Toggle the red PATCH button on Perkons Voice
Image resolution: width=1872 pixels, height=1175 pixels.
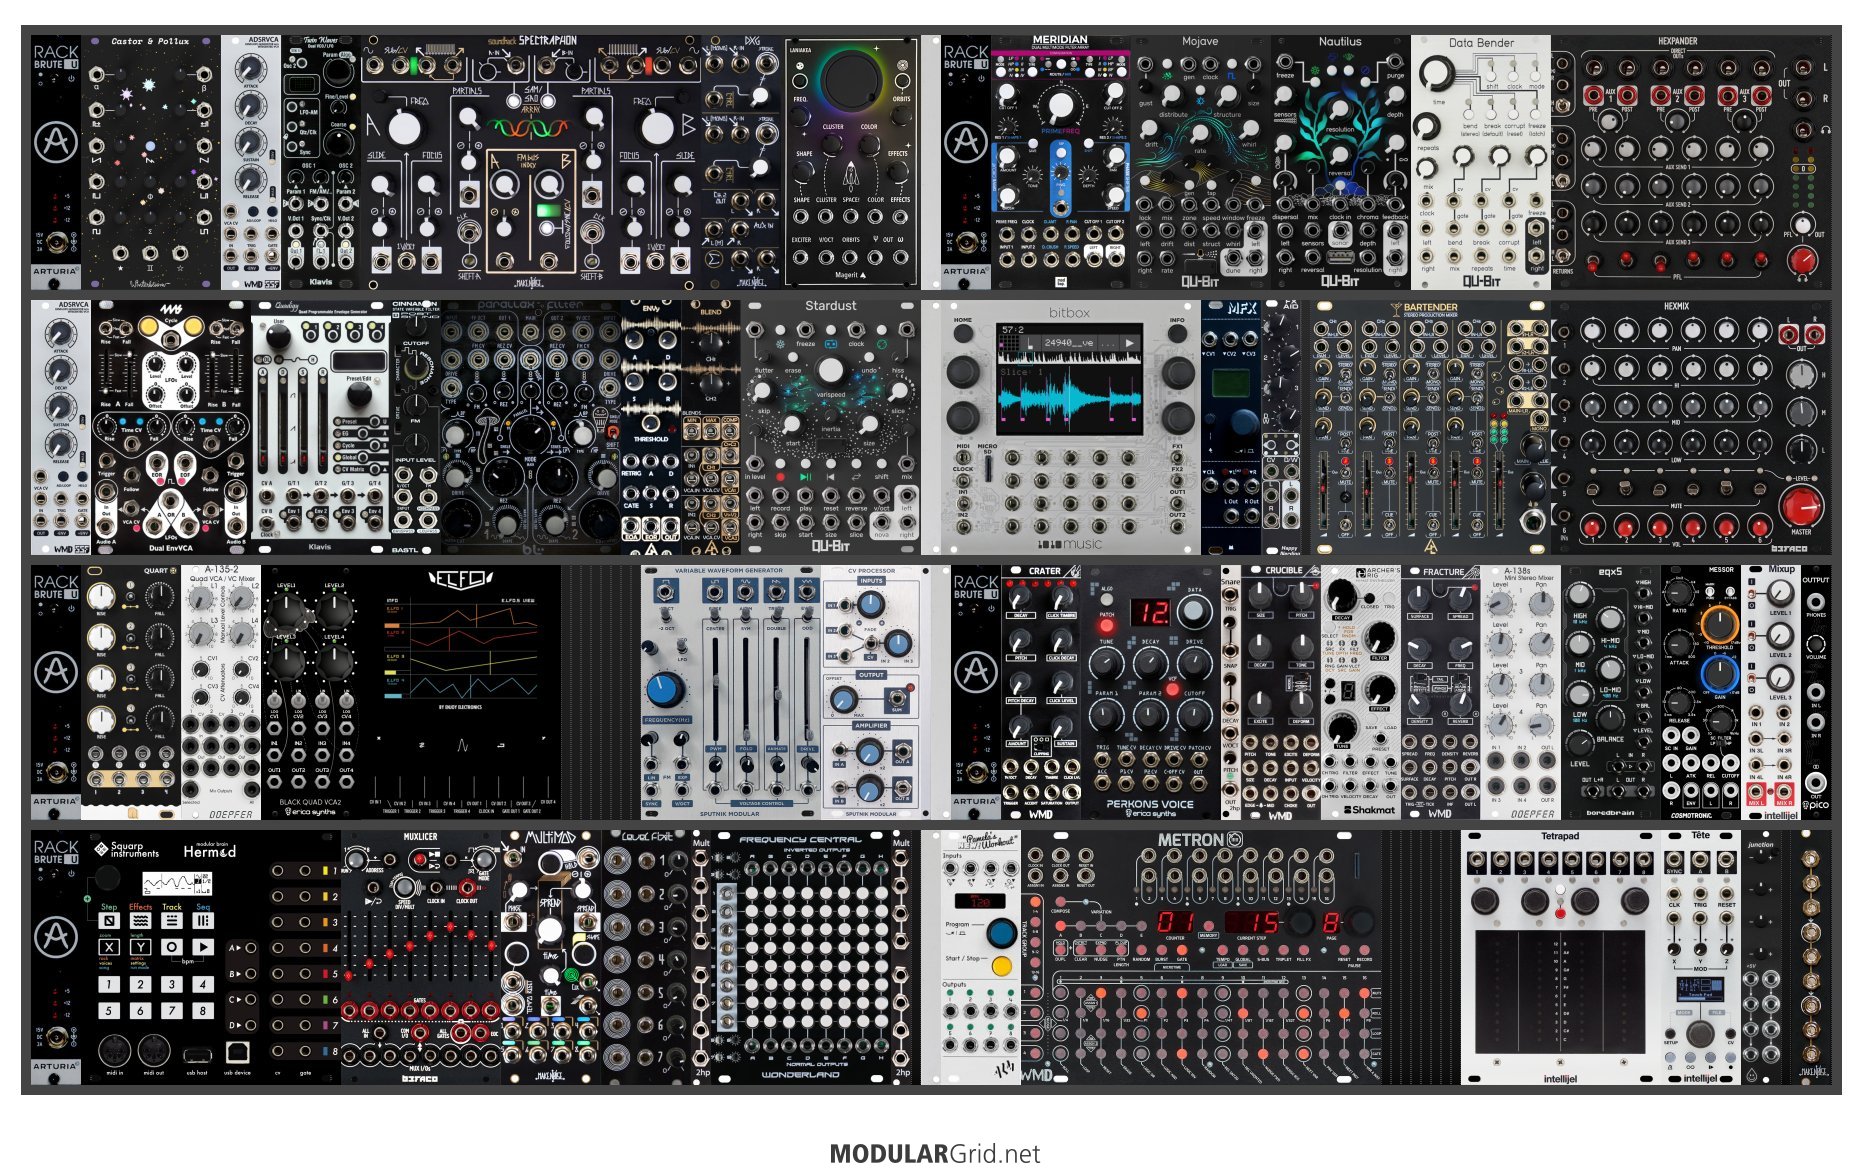1106,626
